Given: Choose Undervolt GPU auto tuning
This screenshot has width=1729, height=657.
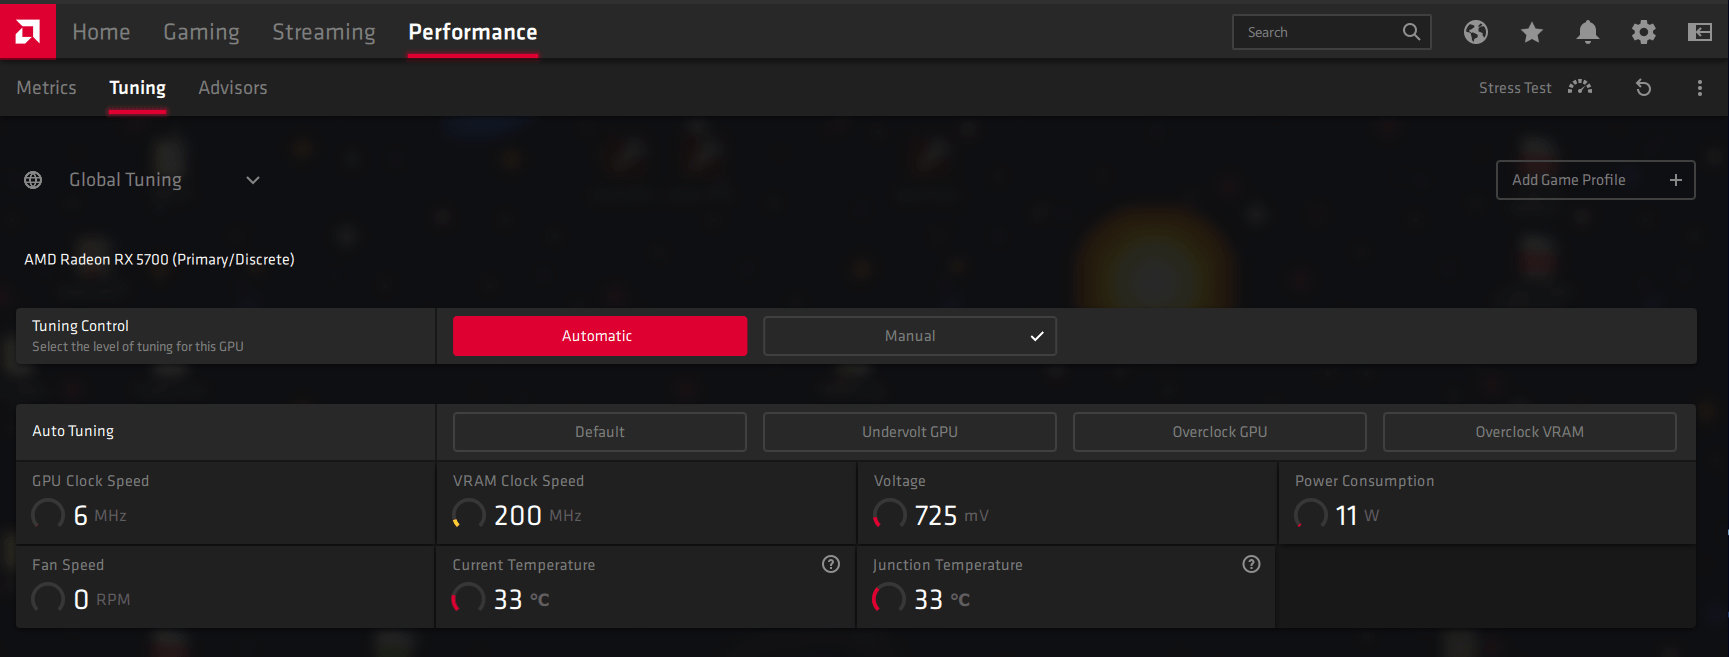Looking at the screenshot, I should [910, 432].
